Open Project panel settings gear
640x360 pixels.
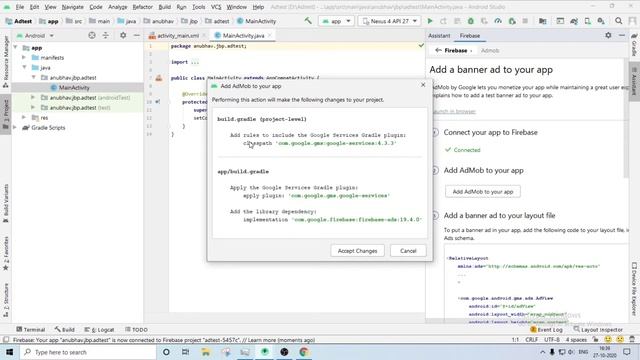[123, 36]
